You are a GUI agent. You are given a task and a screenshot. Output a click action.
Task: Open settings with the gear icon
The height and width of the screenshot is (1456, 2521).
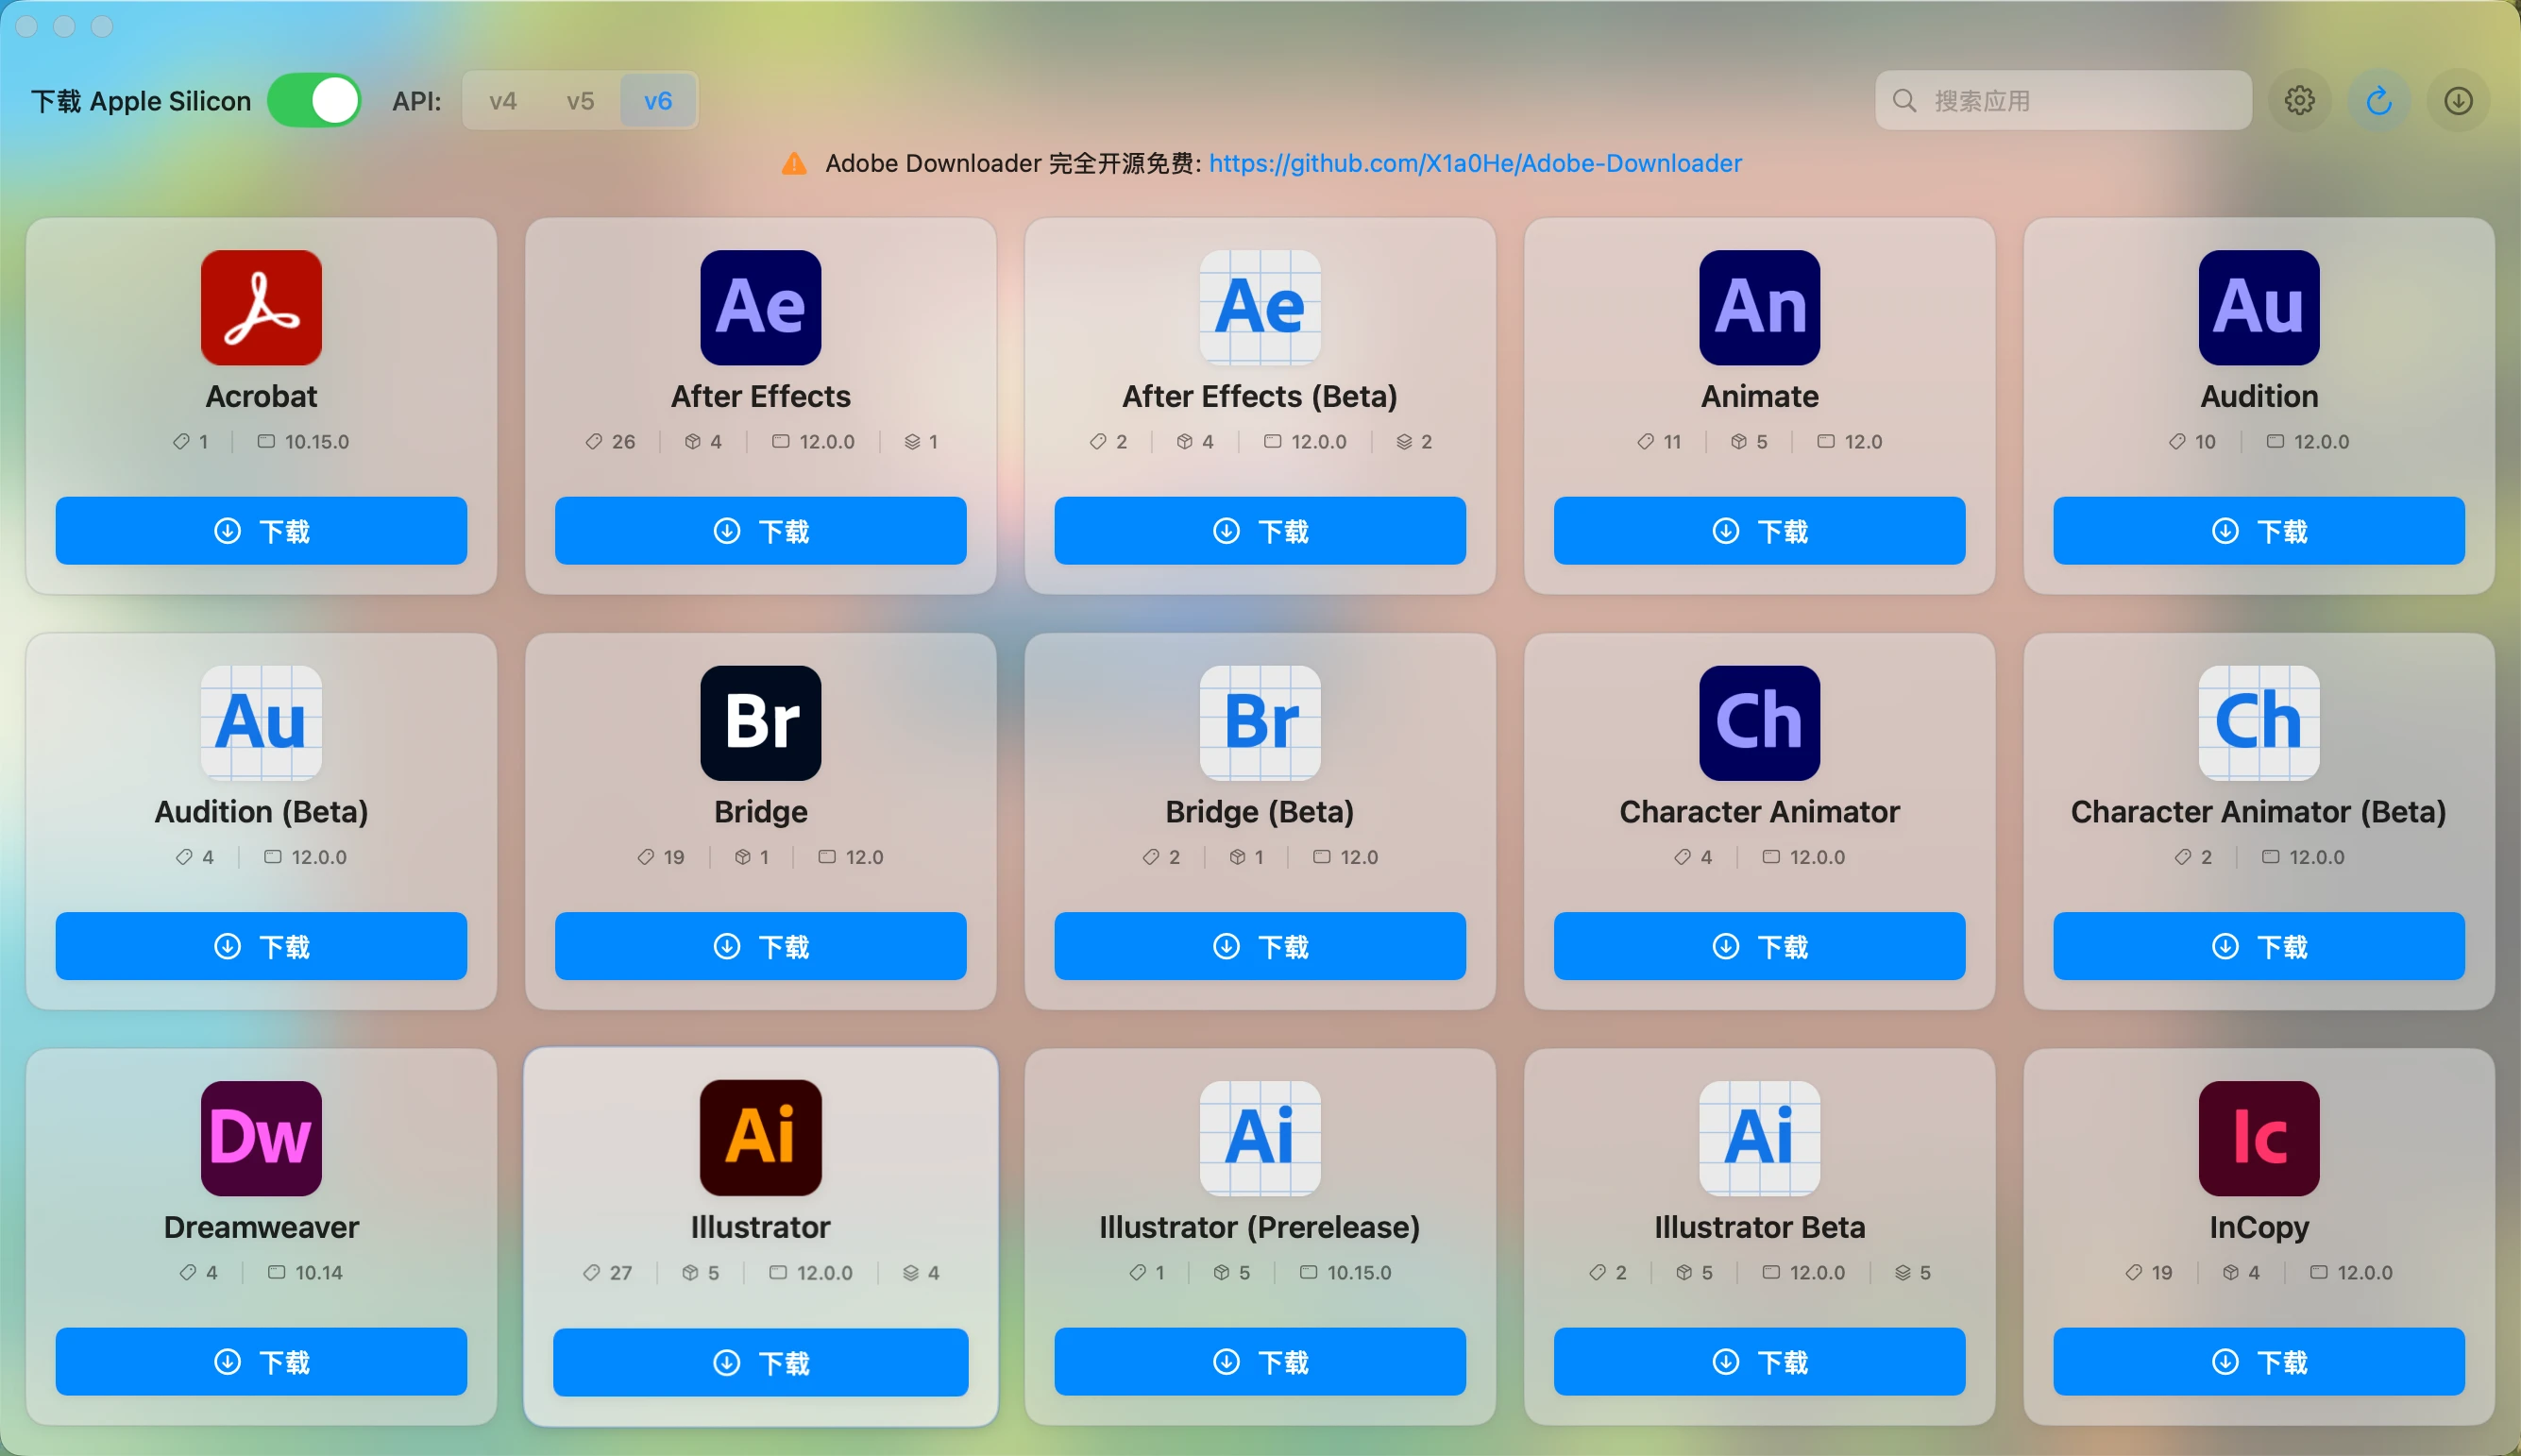2299,100
